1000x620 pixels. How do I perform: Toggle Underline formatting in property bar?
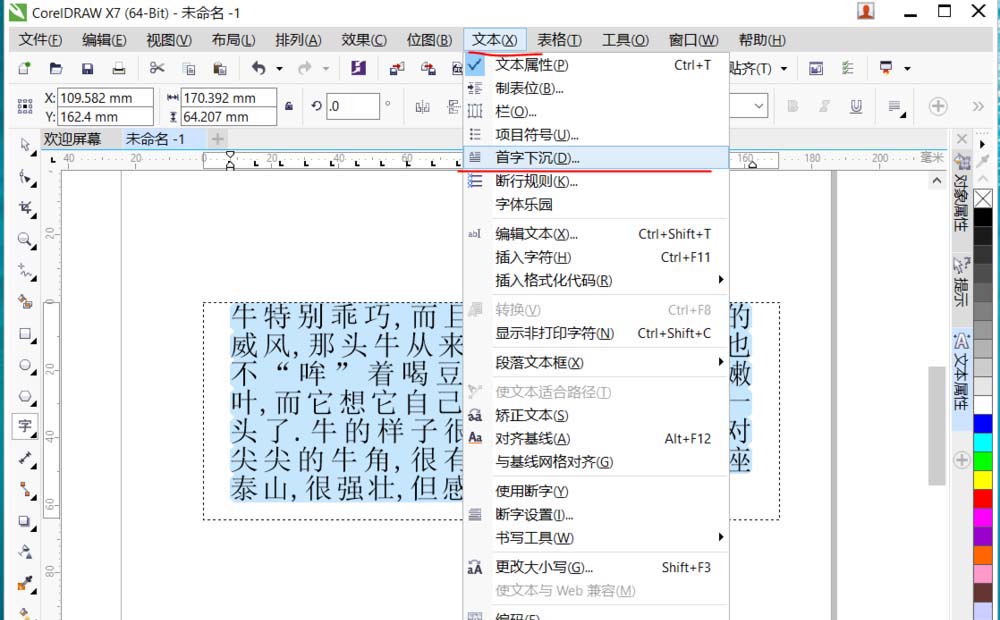click(856, 105)
